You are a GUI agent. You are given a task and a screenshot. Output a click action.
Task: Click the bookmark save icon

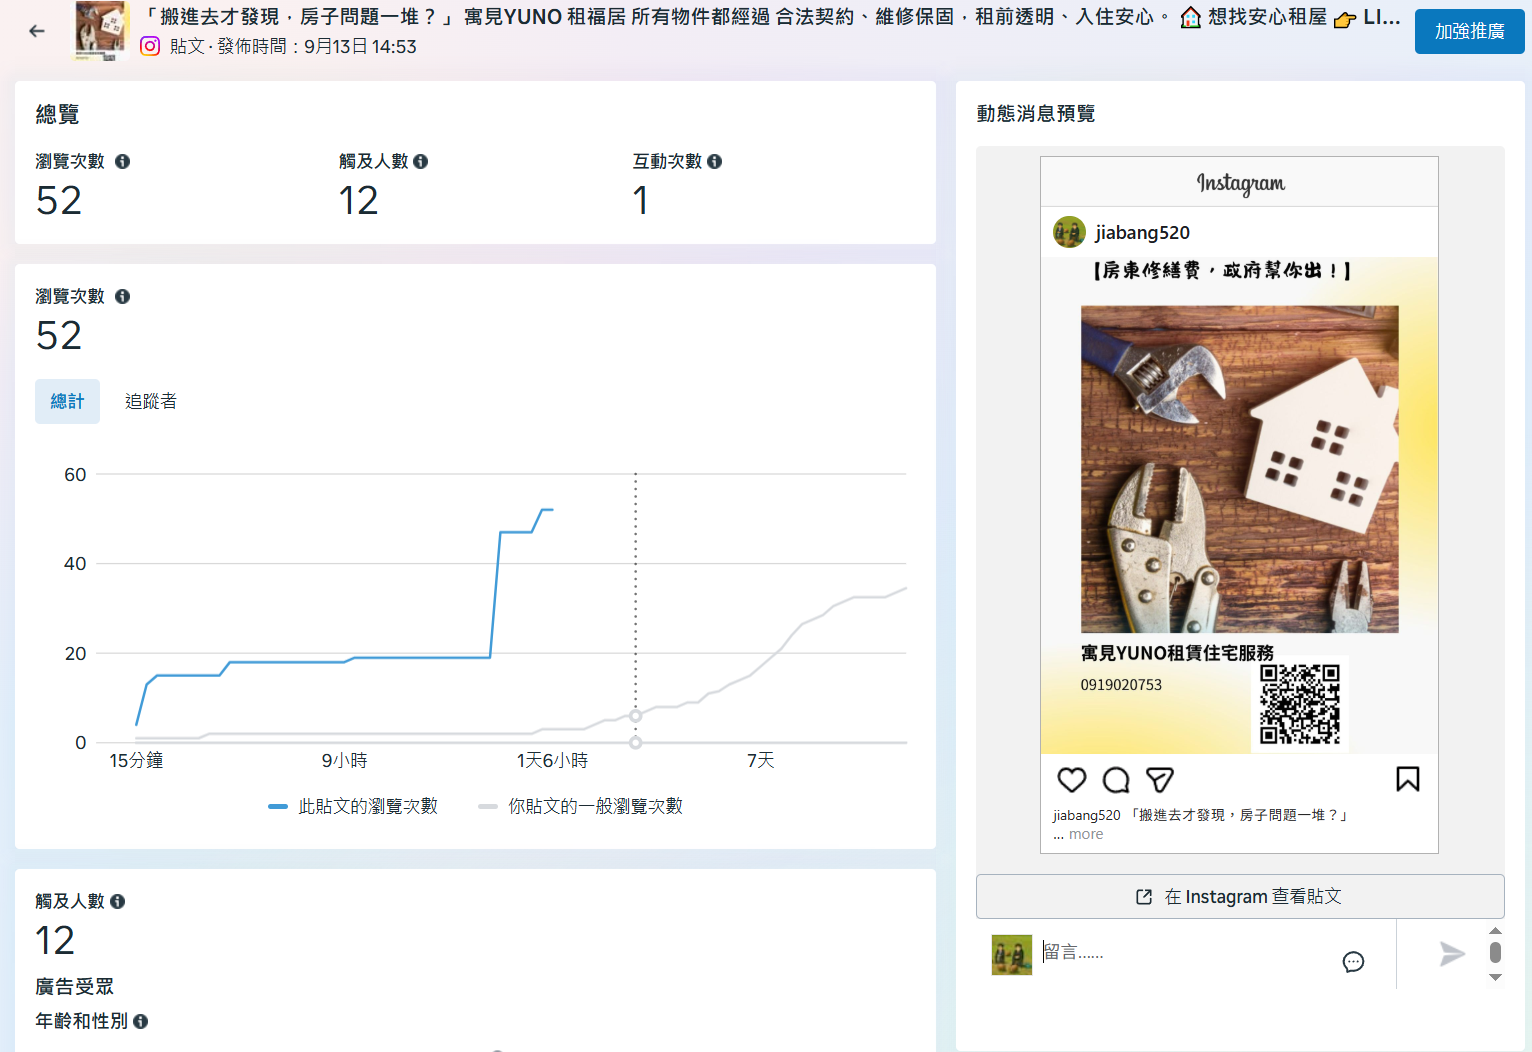[x=1407, y=779]
